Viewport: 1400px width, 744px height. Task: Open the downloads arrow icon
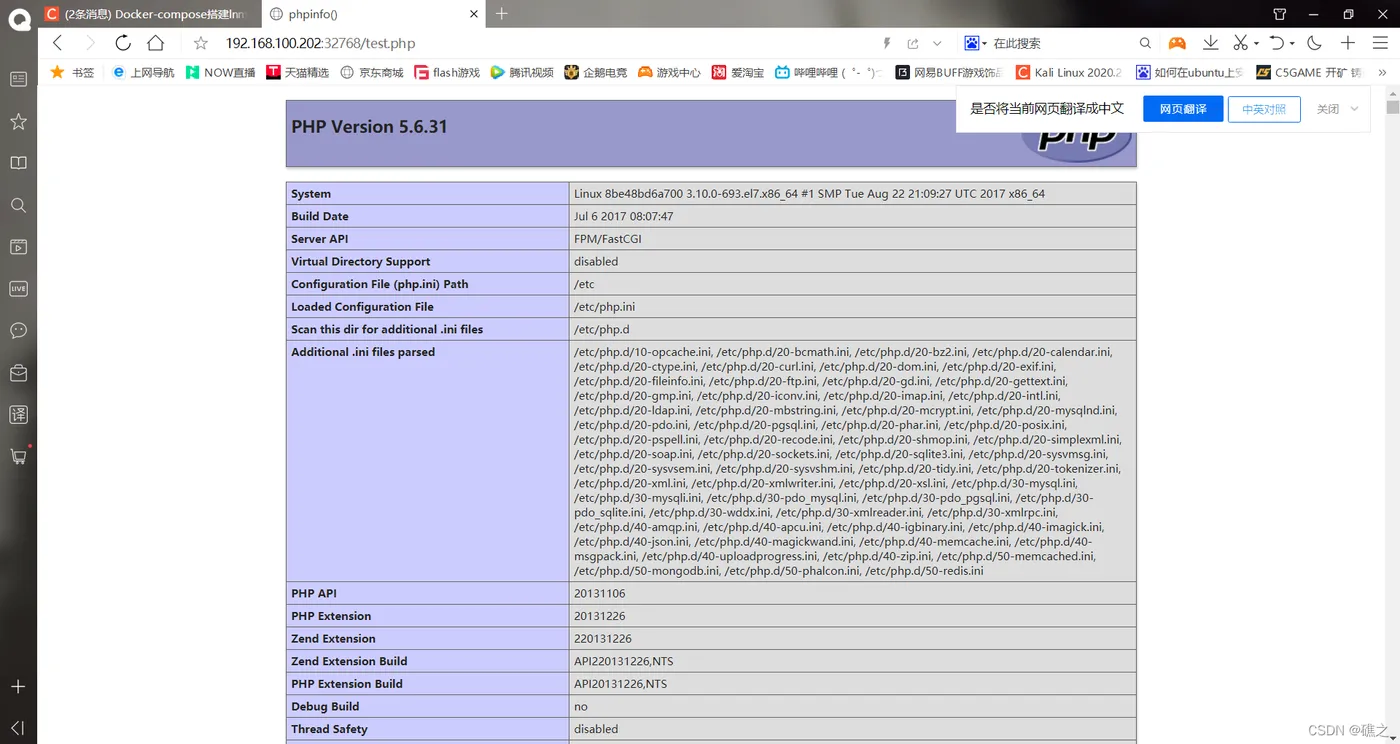click(1210, 43)
